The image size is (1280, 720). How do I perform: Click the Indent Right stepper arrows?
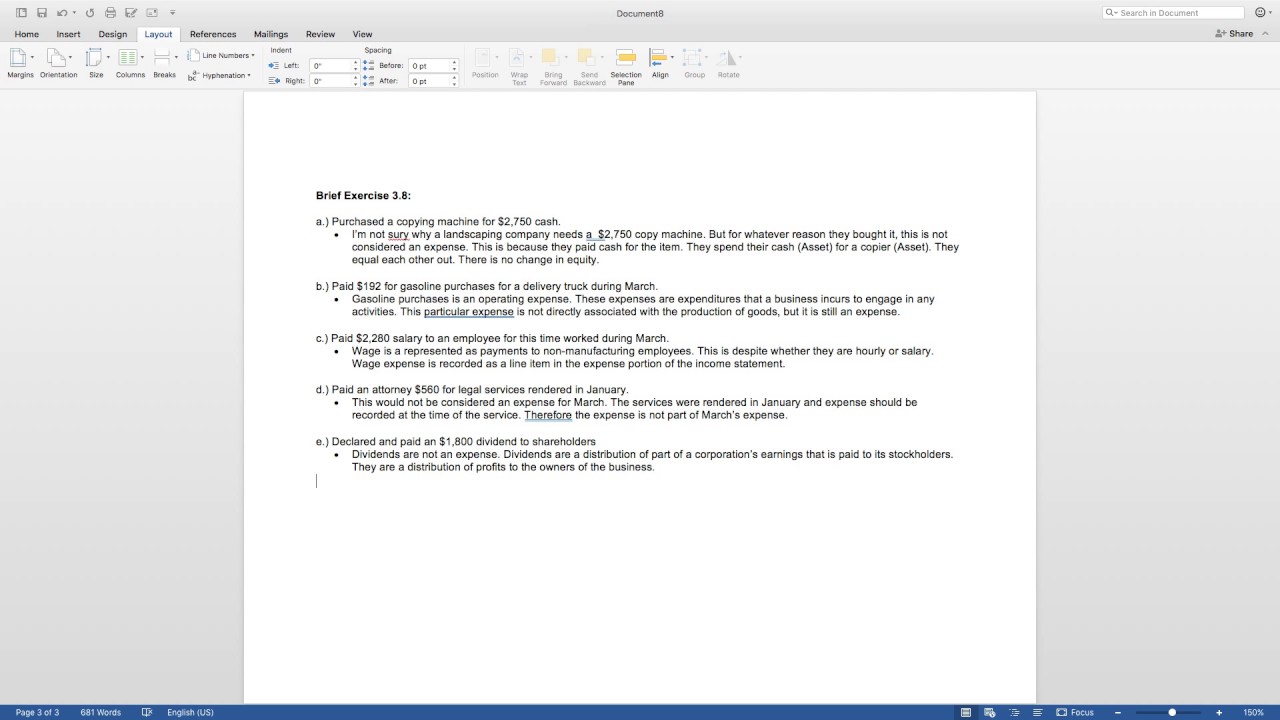(x=355, y=81)
